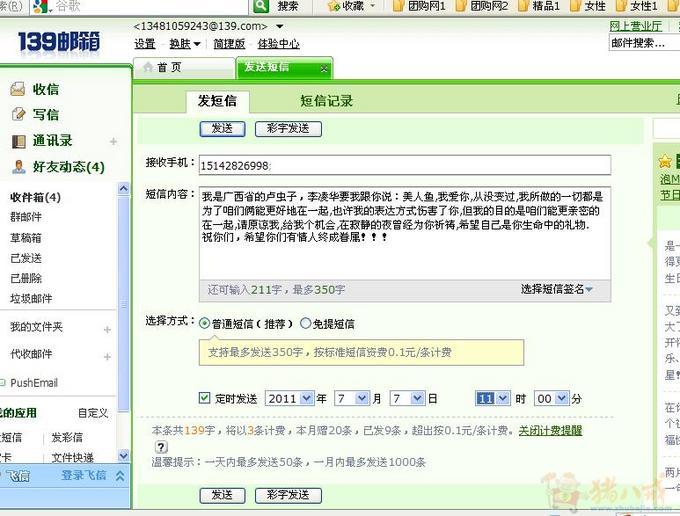Switch to the 发送短信 tab
The image size is (680, 516).
pos(284,68)
